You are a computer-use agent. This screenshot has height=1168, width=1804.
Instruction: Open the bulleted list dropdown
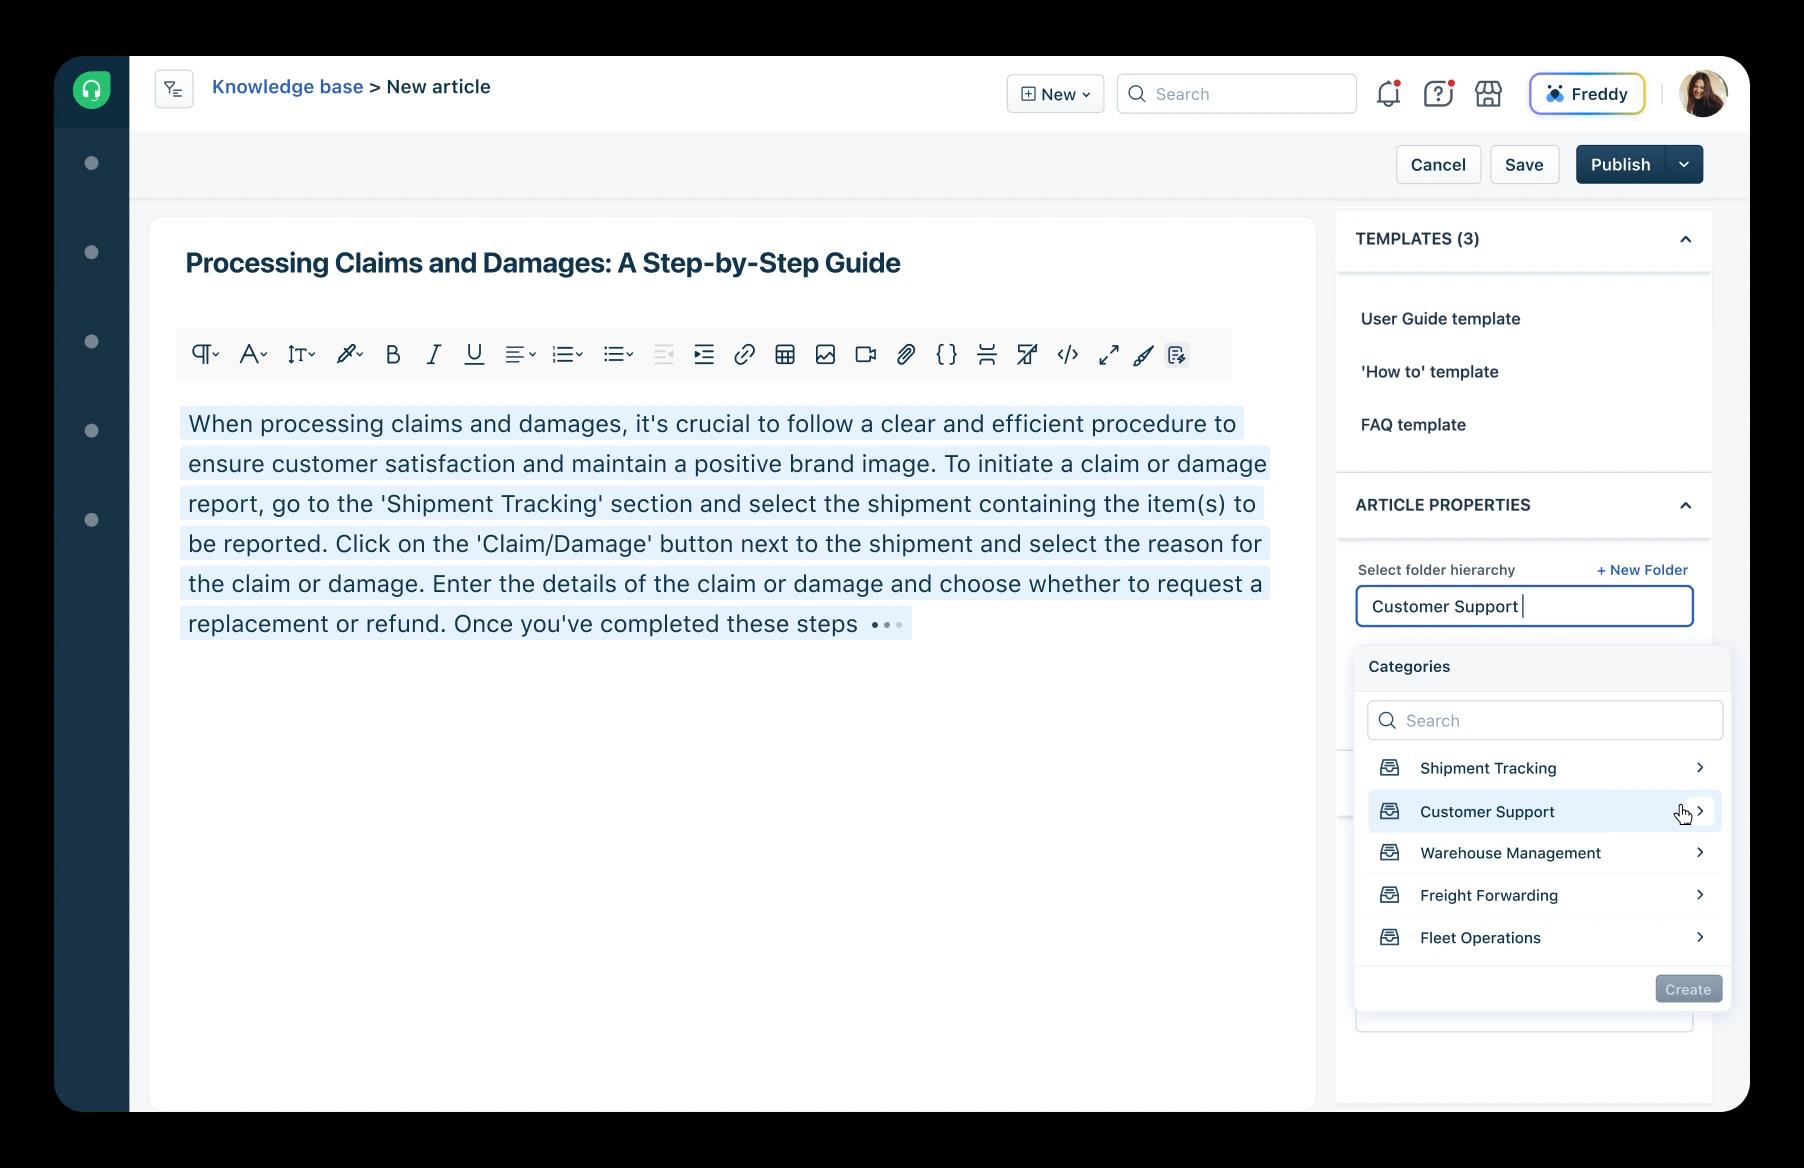[618, 354]
